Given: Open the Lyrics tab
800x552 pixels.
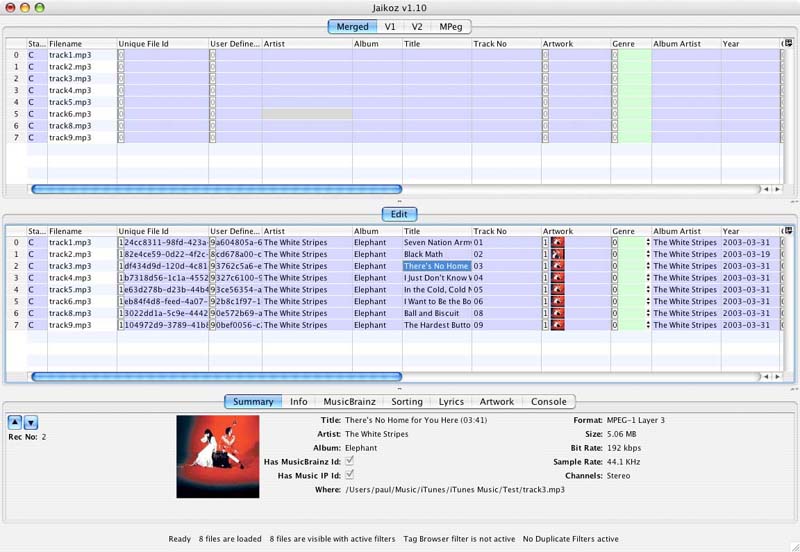Looking at the screenshot, I should 451,402.
